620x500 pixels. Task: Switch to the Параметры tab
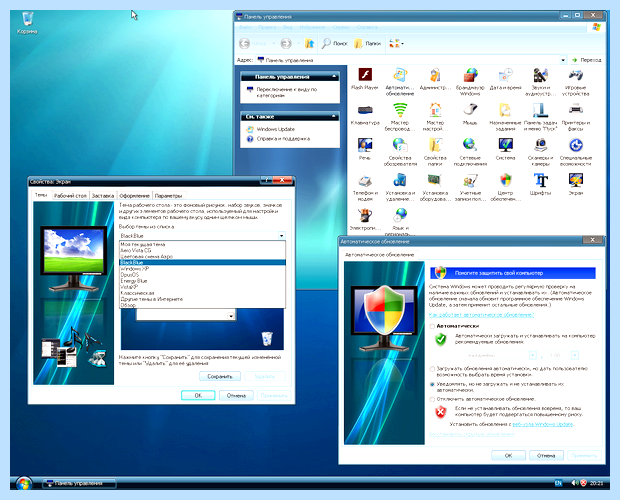[x=168, y=196]
